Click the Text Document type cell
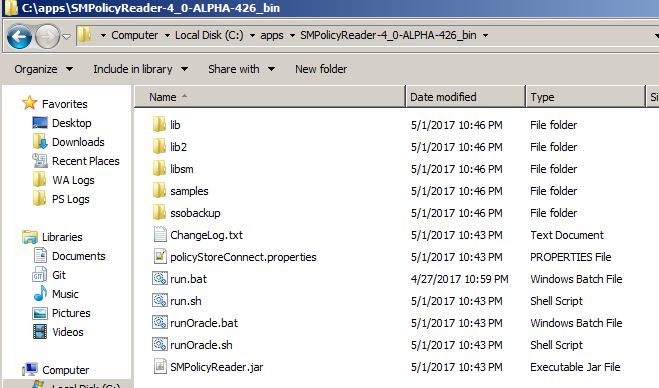 (x=567, y=235)
